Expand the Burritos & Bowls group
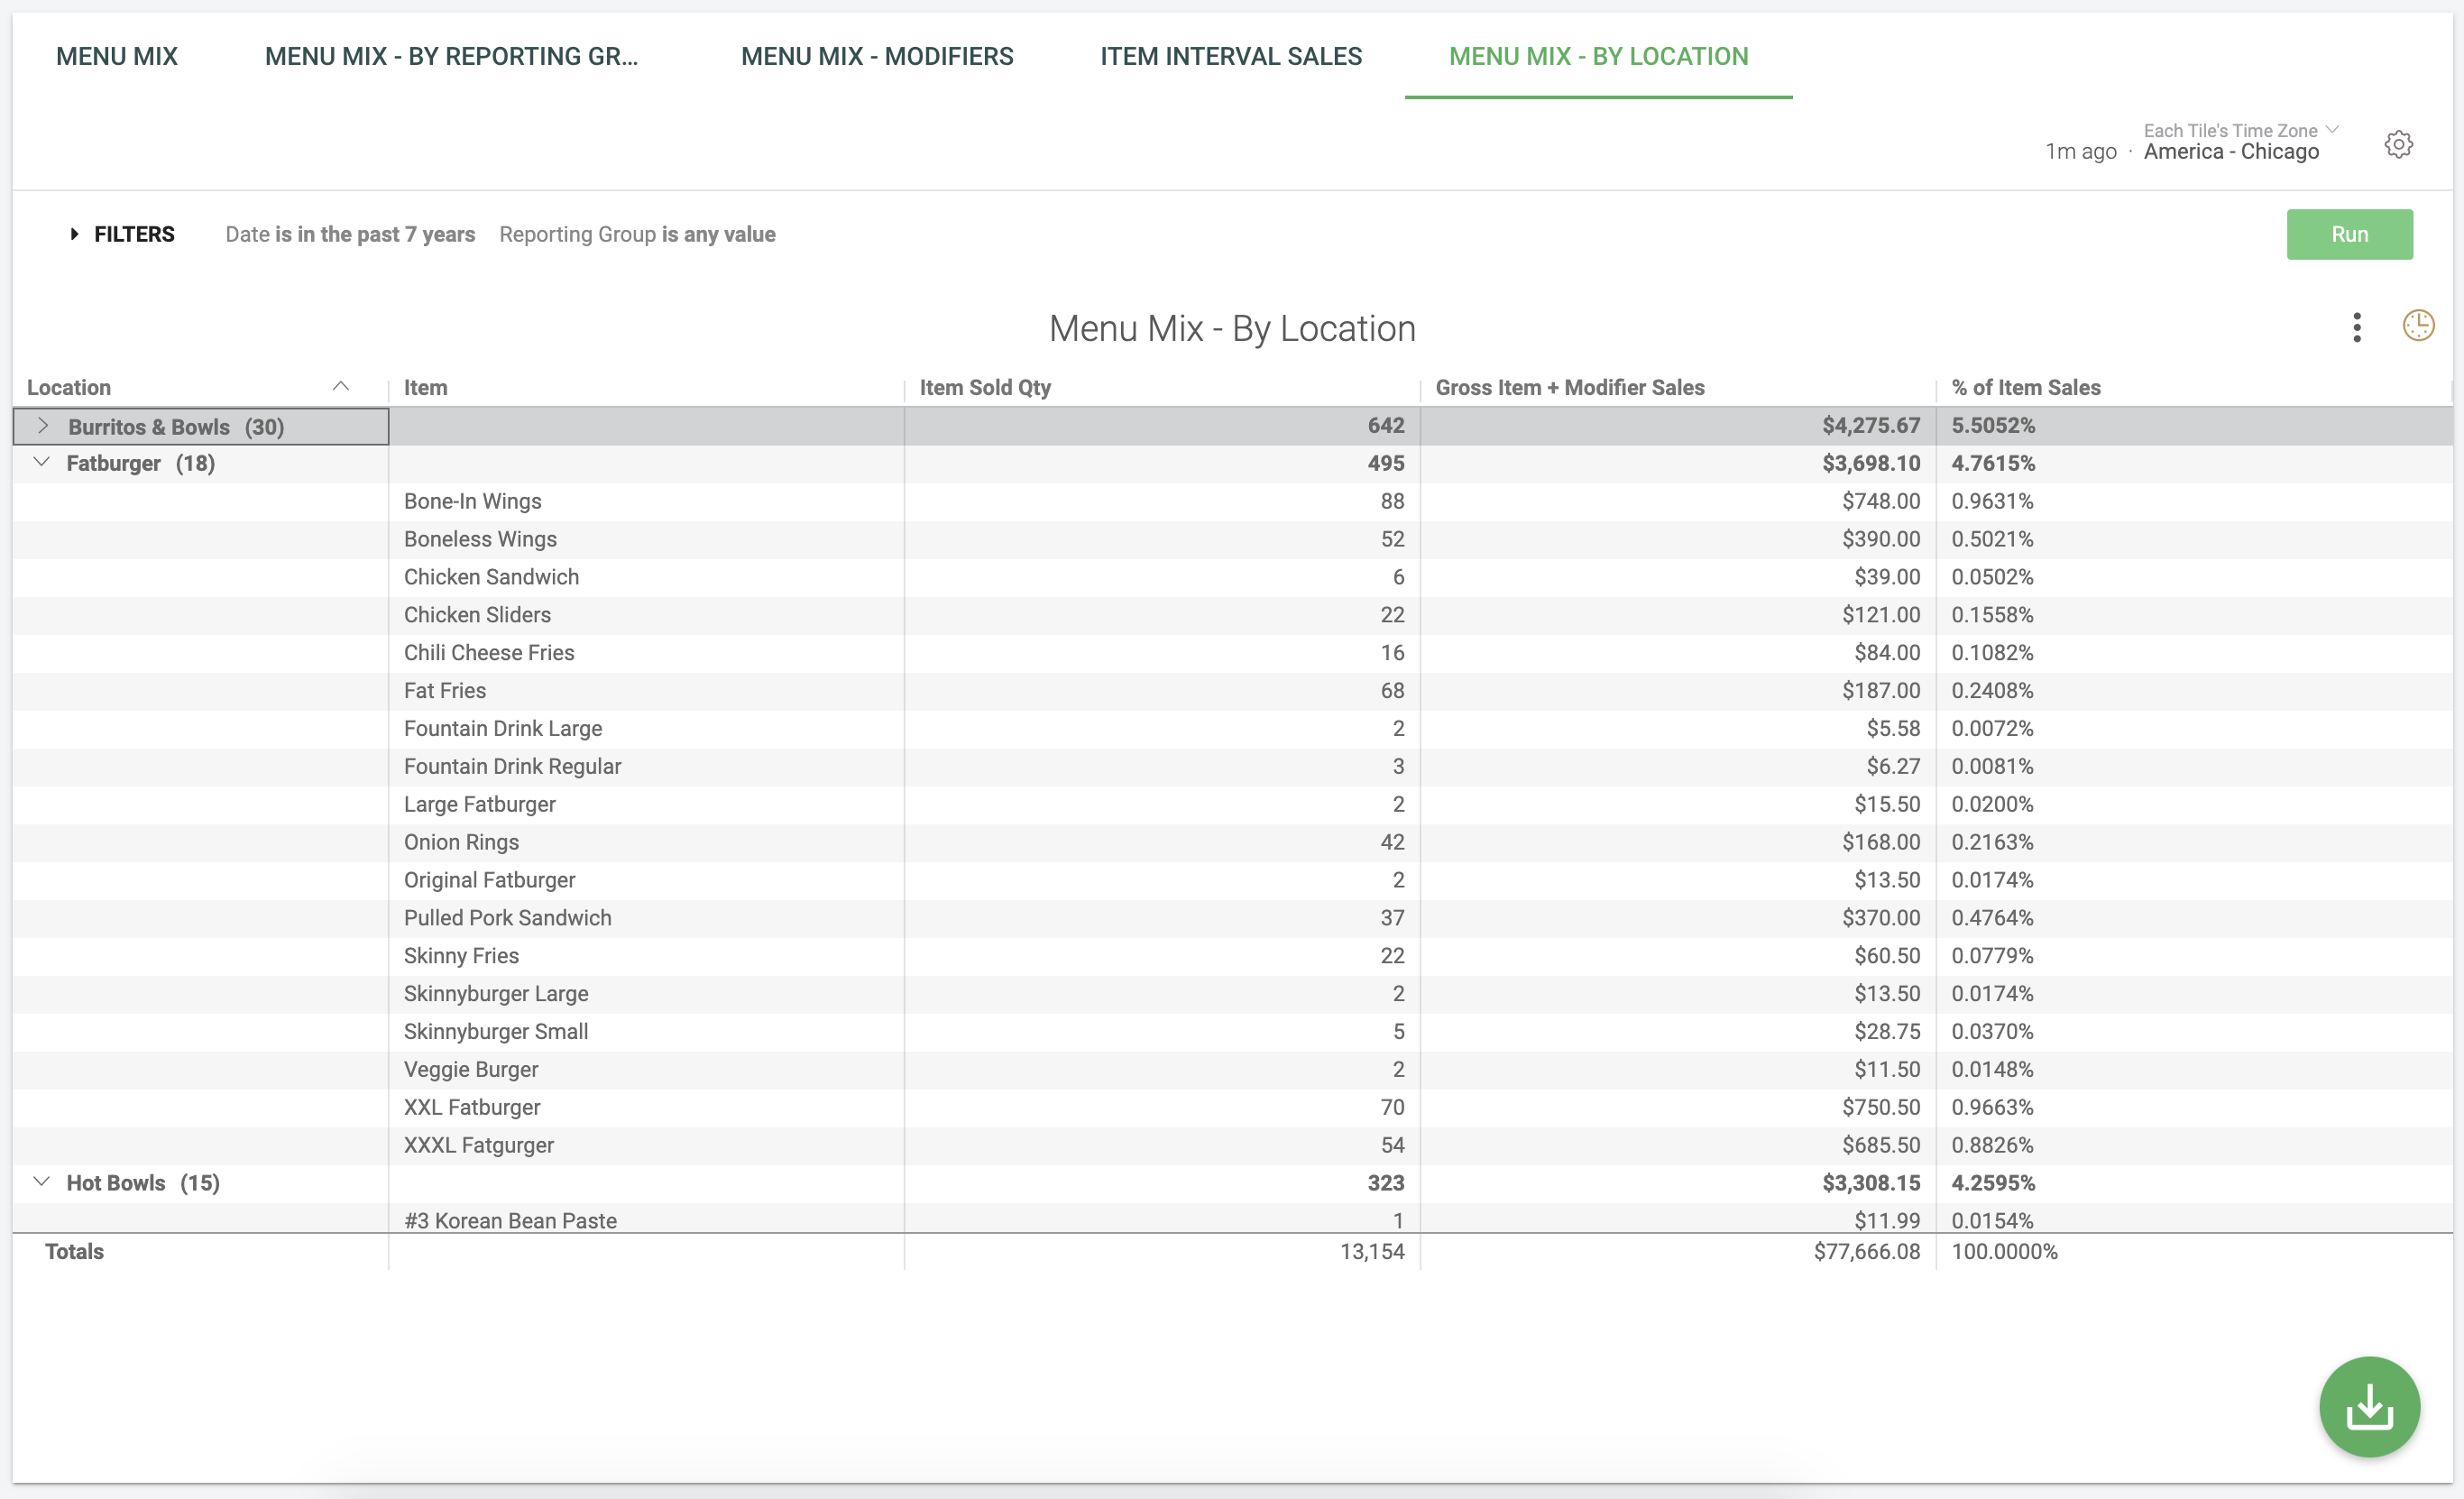Viewport: 2464px width, 1499px height. [43, 426]
